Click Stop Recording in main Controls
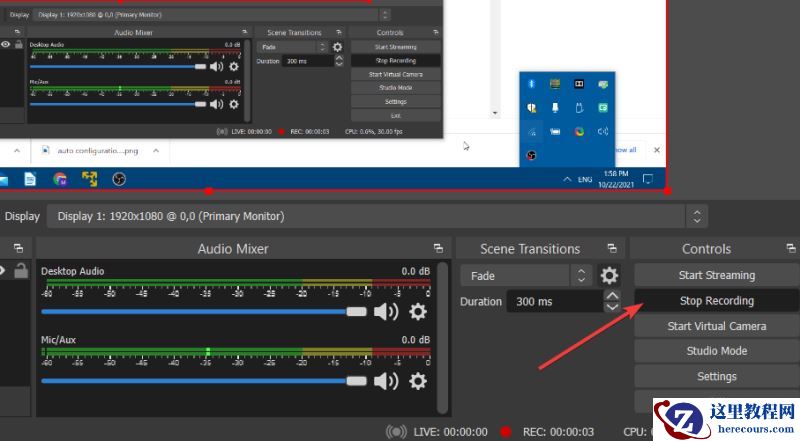Screen dimensions: 800x441 716,301
